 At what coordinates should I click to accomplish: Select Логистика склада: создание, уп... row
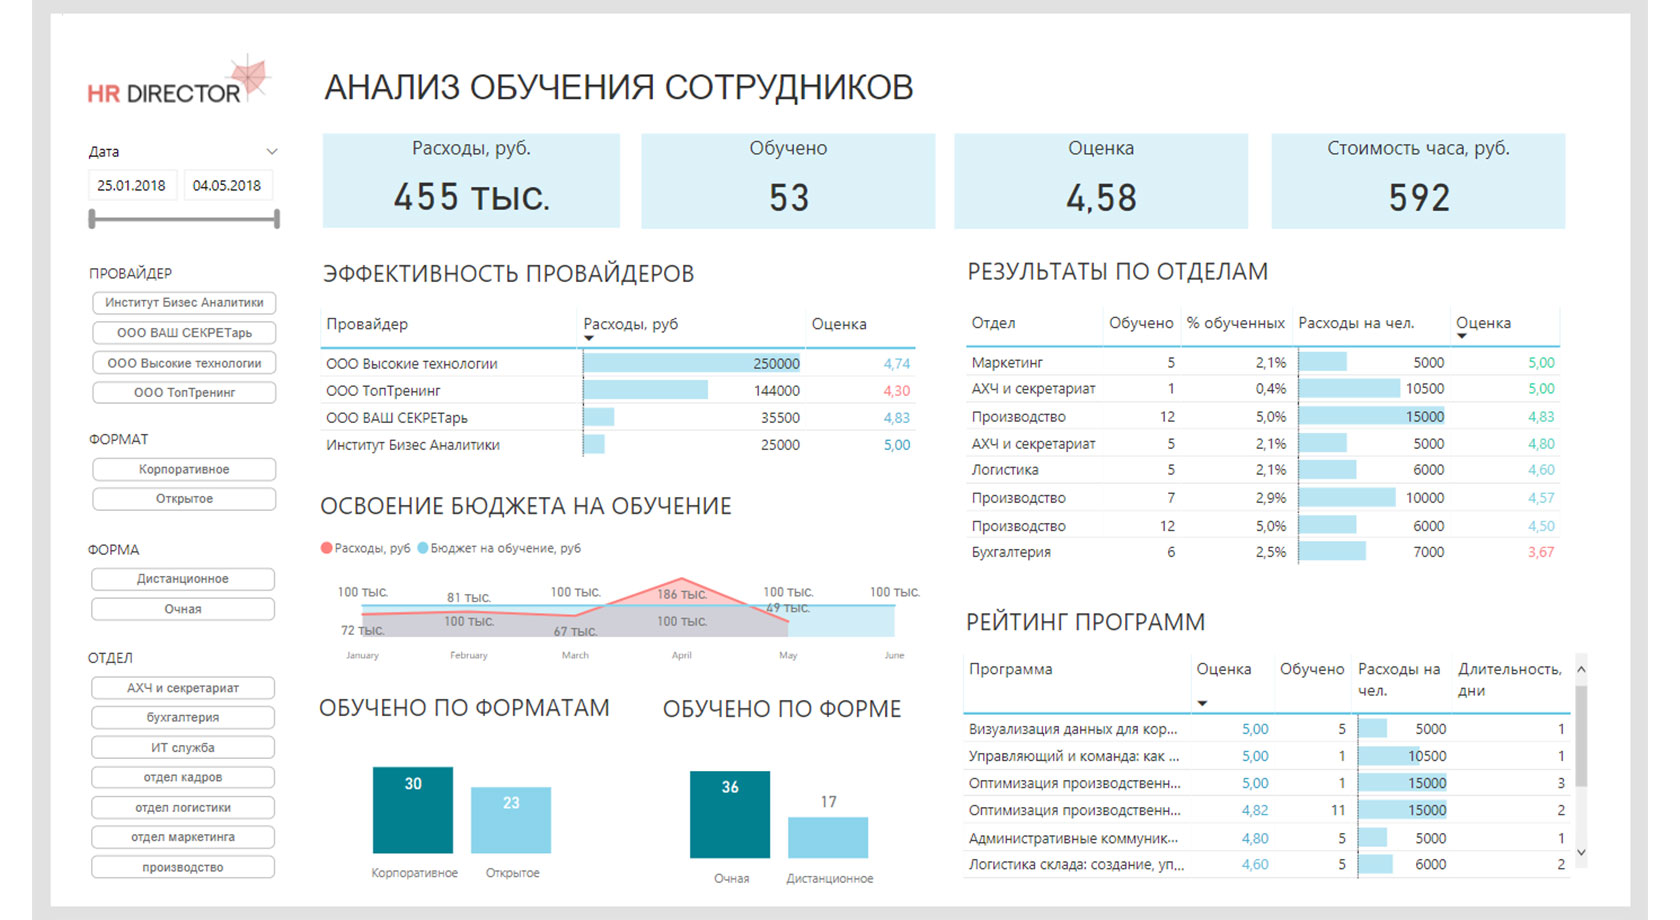(1267, 864)
